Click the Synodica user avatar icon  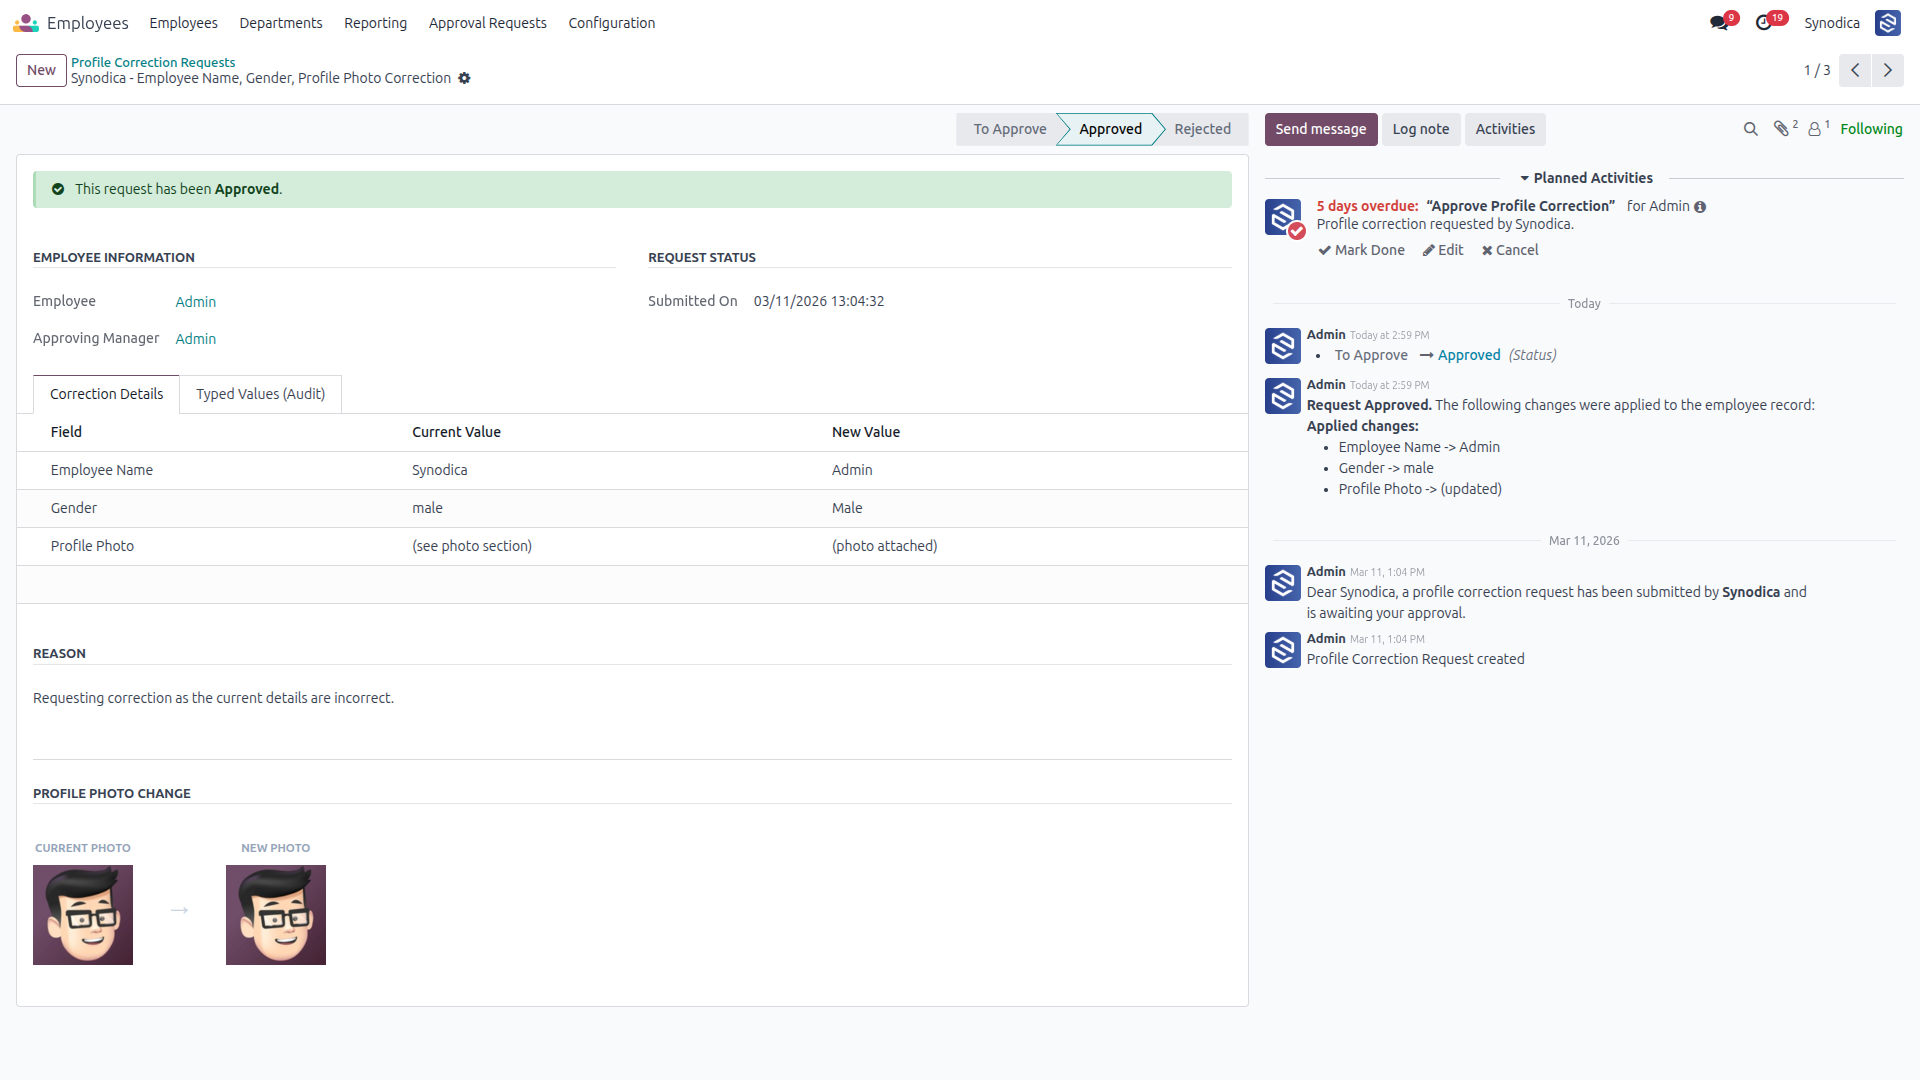[x=1888, y=22]
